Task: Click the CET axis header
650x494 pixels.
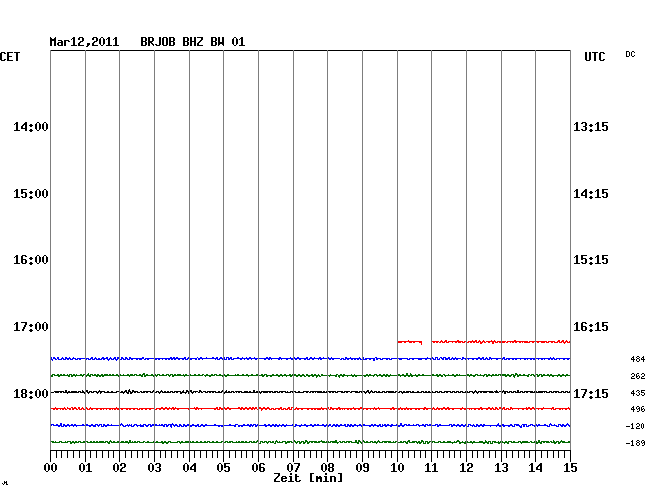Action: click(x=10, y=57)
